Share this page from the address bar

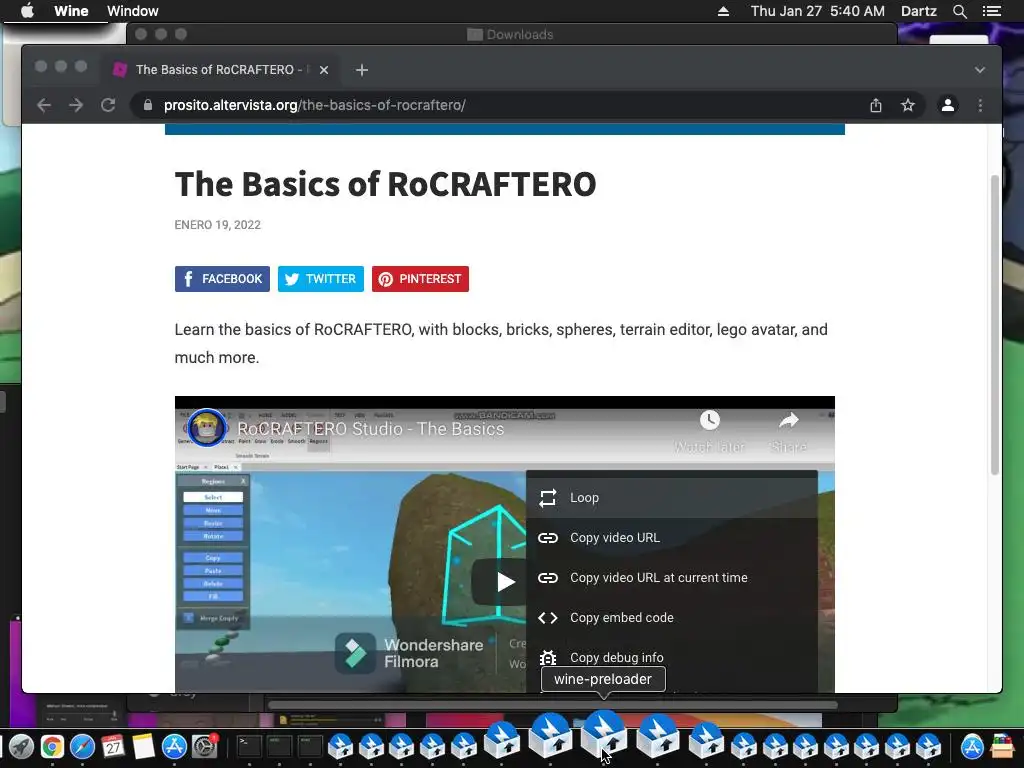(x=876, y=105)
